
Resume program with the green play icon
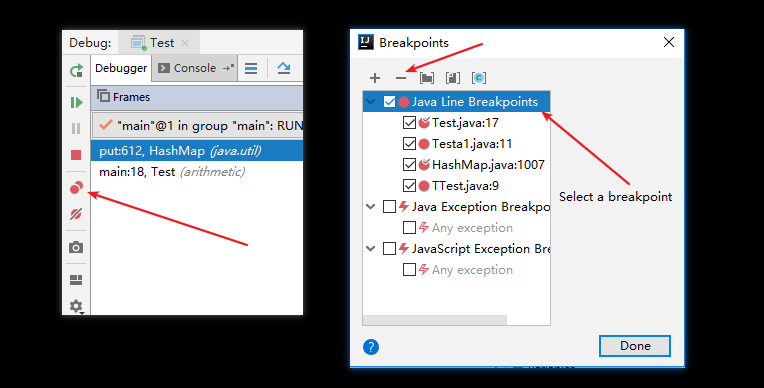pyautogui.click(x=76, y=102)
